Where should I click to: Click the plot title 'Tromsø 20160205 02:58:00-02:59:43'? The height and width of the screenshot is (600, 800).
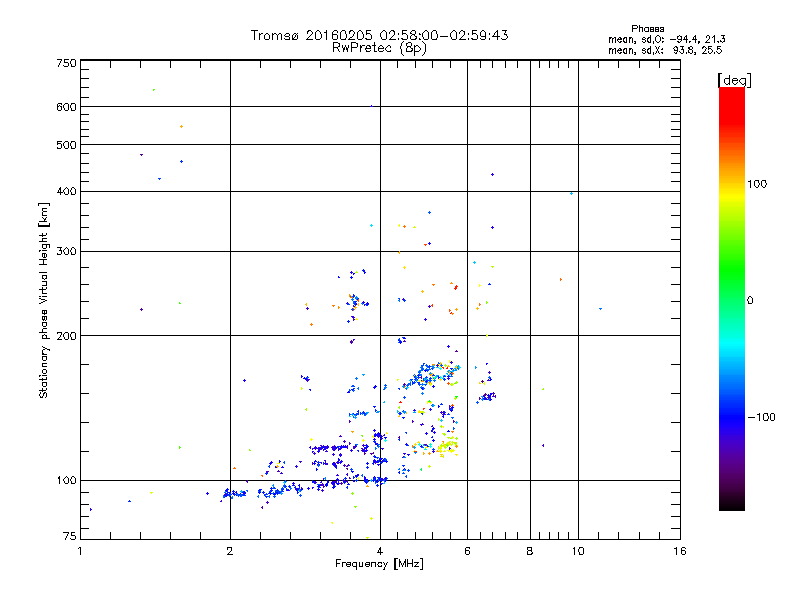(x=379, y=35)
